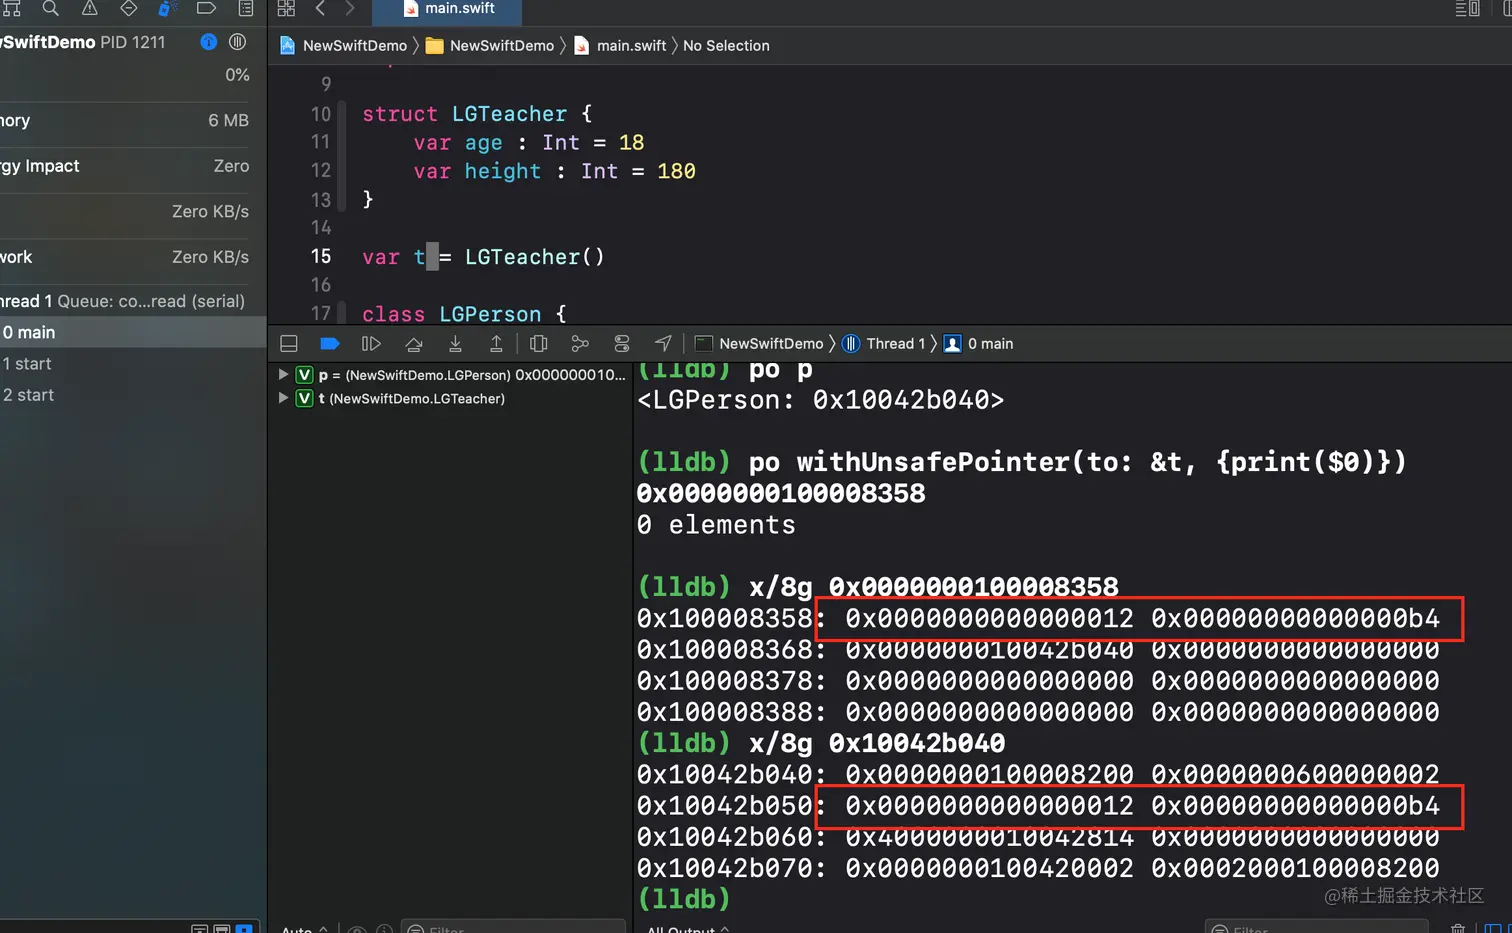Screen dimensions: 1512x933
Task: Open the Issue navigator warning icon
Action: [x=89, y=9]
